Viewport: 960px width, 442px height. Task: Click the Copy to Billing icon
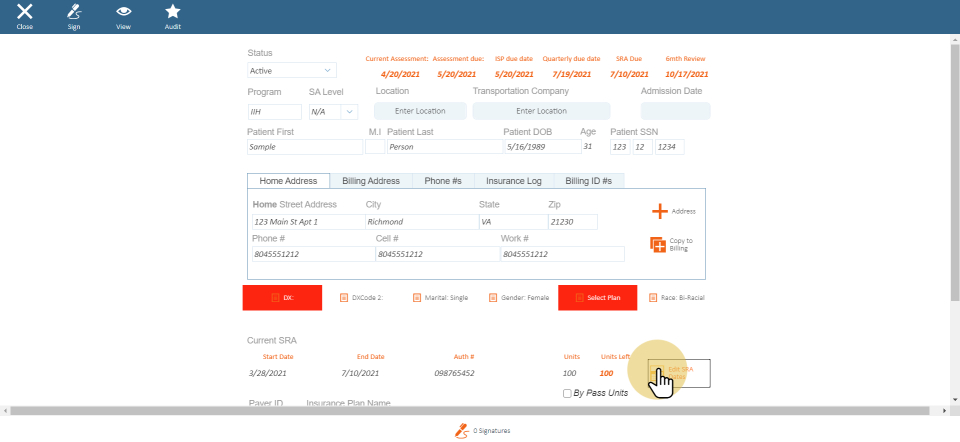click(x=658, y=244)
